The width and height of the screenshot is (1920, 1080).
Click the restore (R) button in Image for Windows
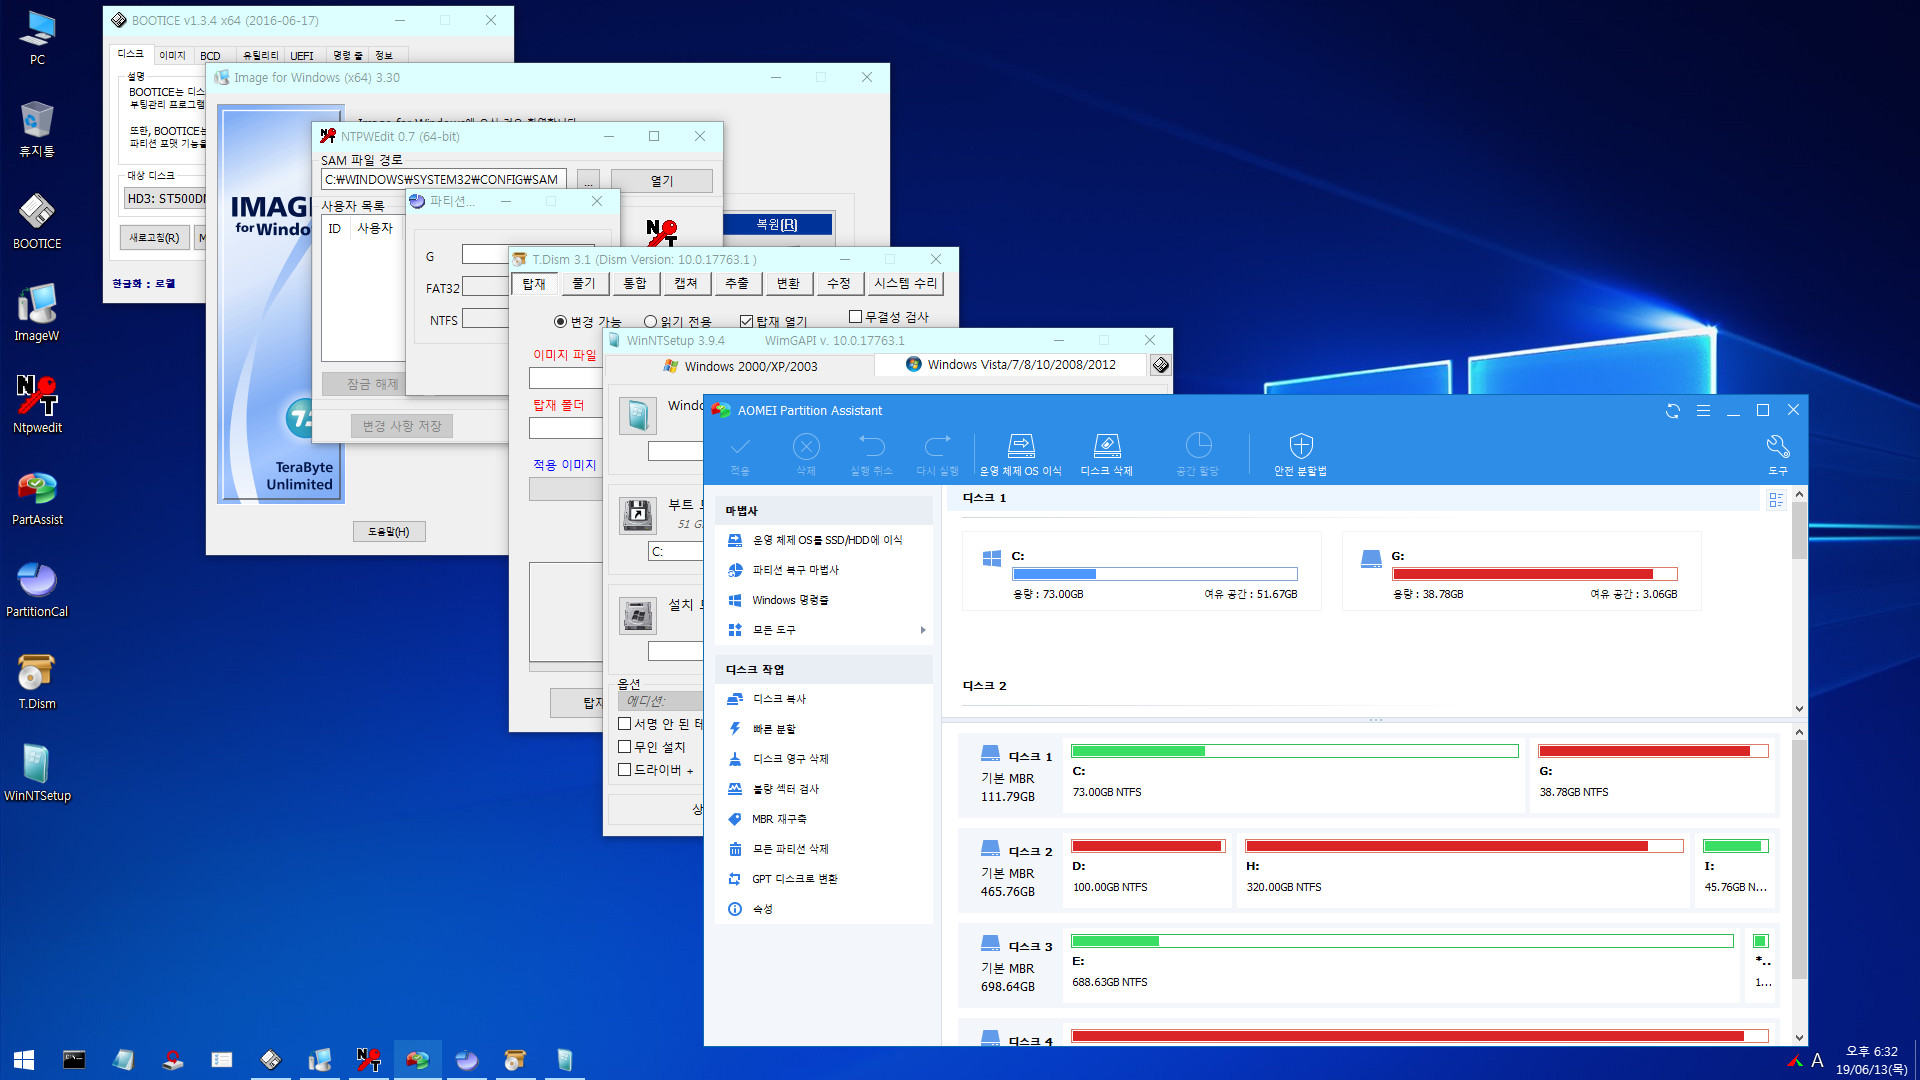point(777,225)
